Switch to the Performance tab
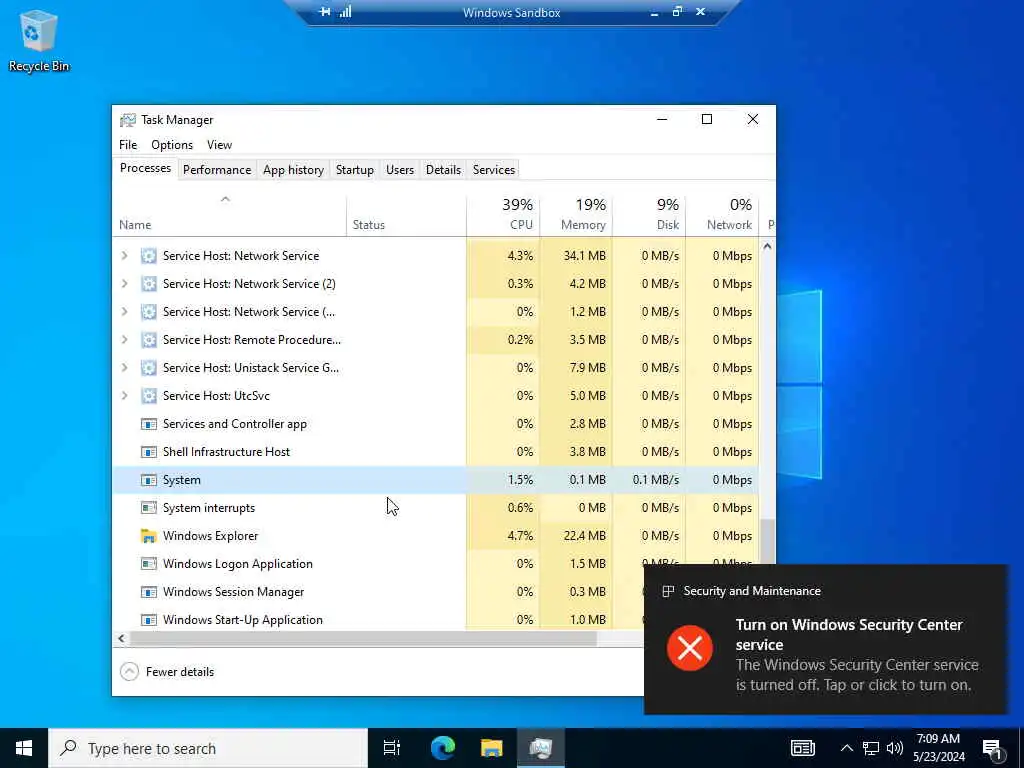 tap(217, 170)
